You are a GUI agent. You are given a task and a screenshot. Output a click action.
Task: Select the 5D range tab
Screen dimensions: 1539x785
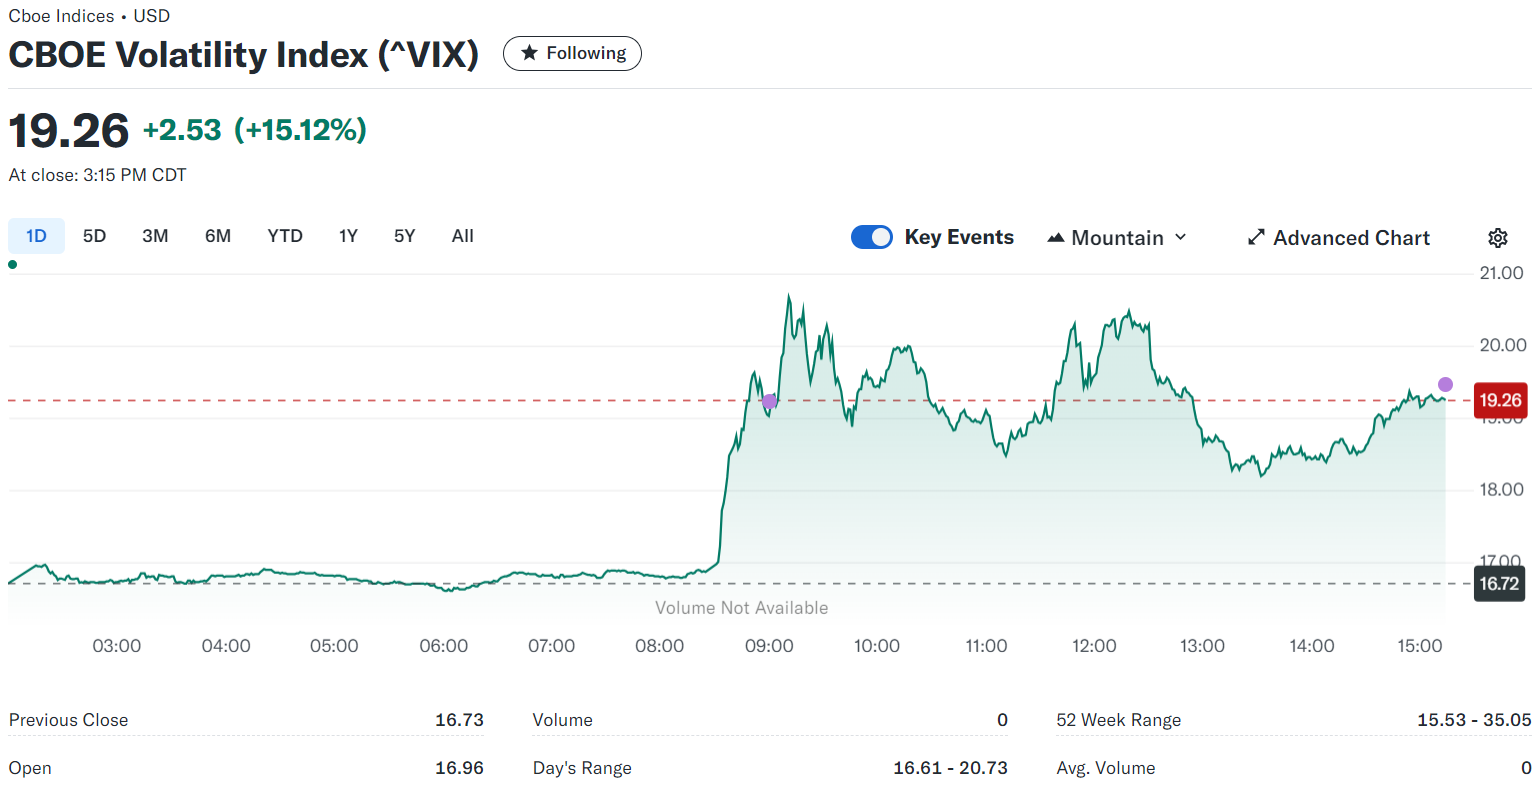click(94, 236)
